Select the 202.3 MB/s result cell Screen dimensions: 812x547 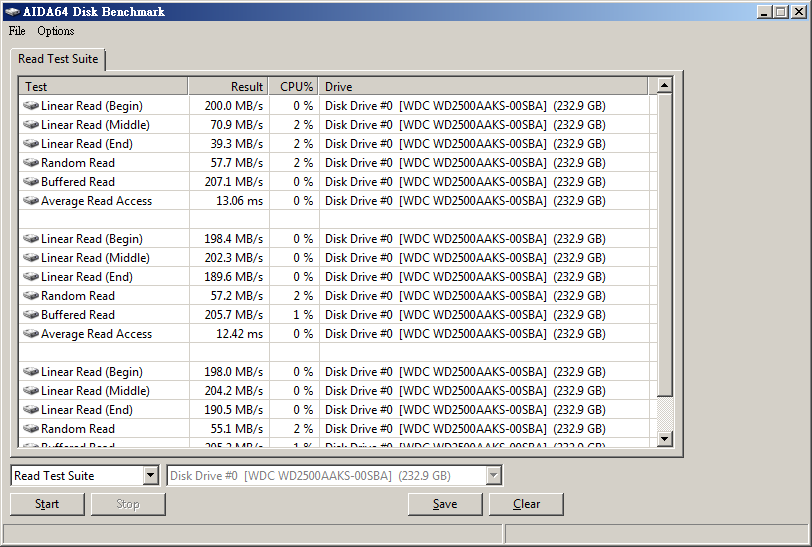tap(228, 257)
